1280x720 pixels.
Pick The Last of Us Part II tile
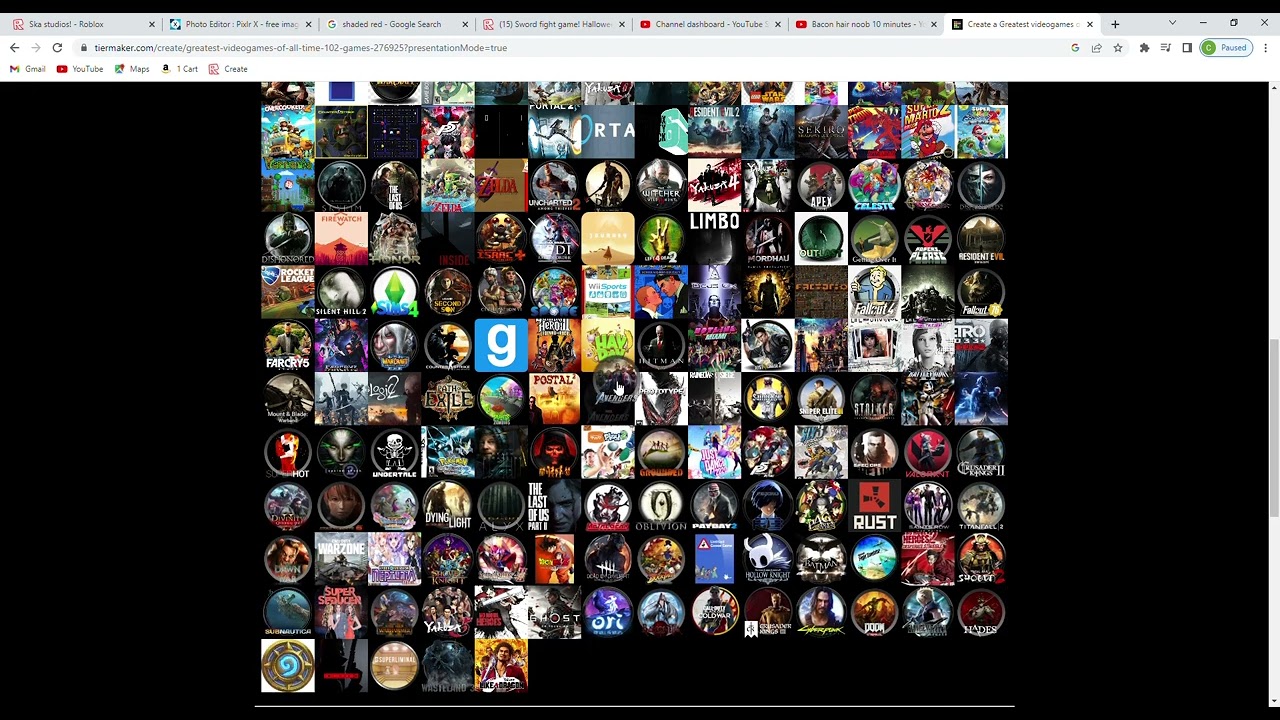pos(554,506)
